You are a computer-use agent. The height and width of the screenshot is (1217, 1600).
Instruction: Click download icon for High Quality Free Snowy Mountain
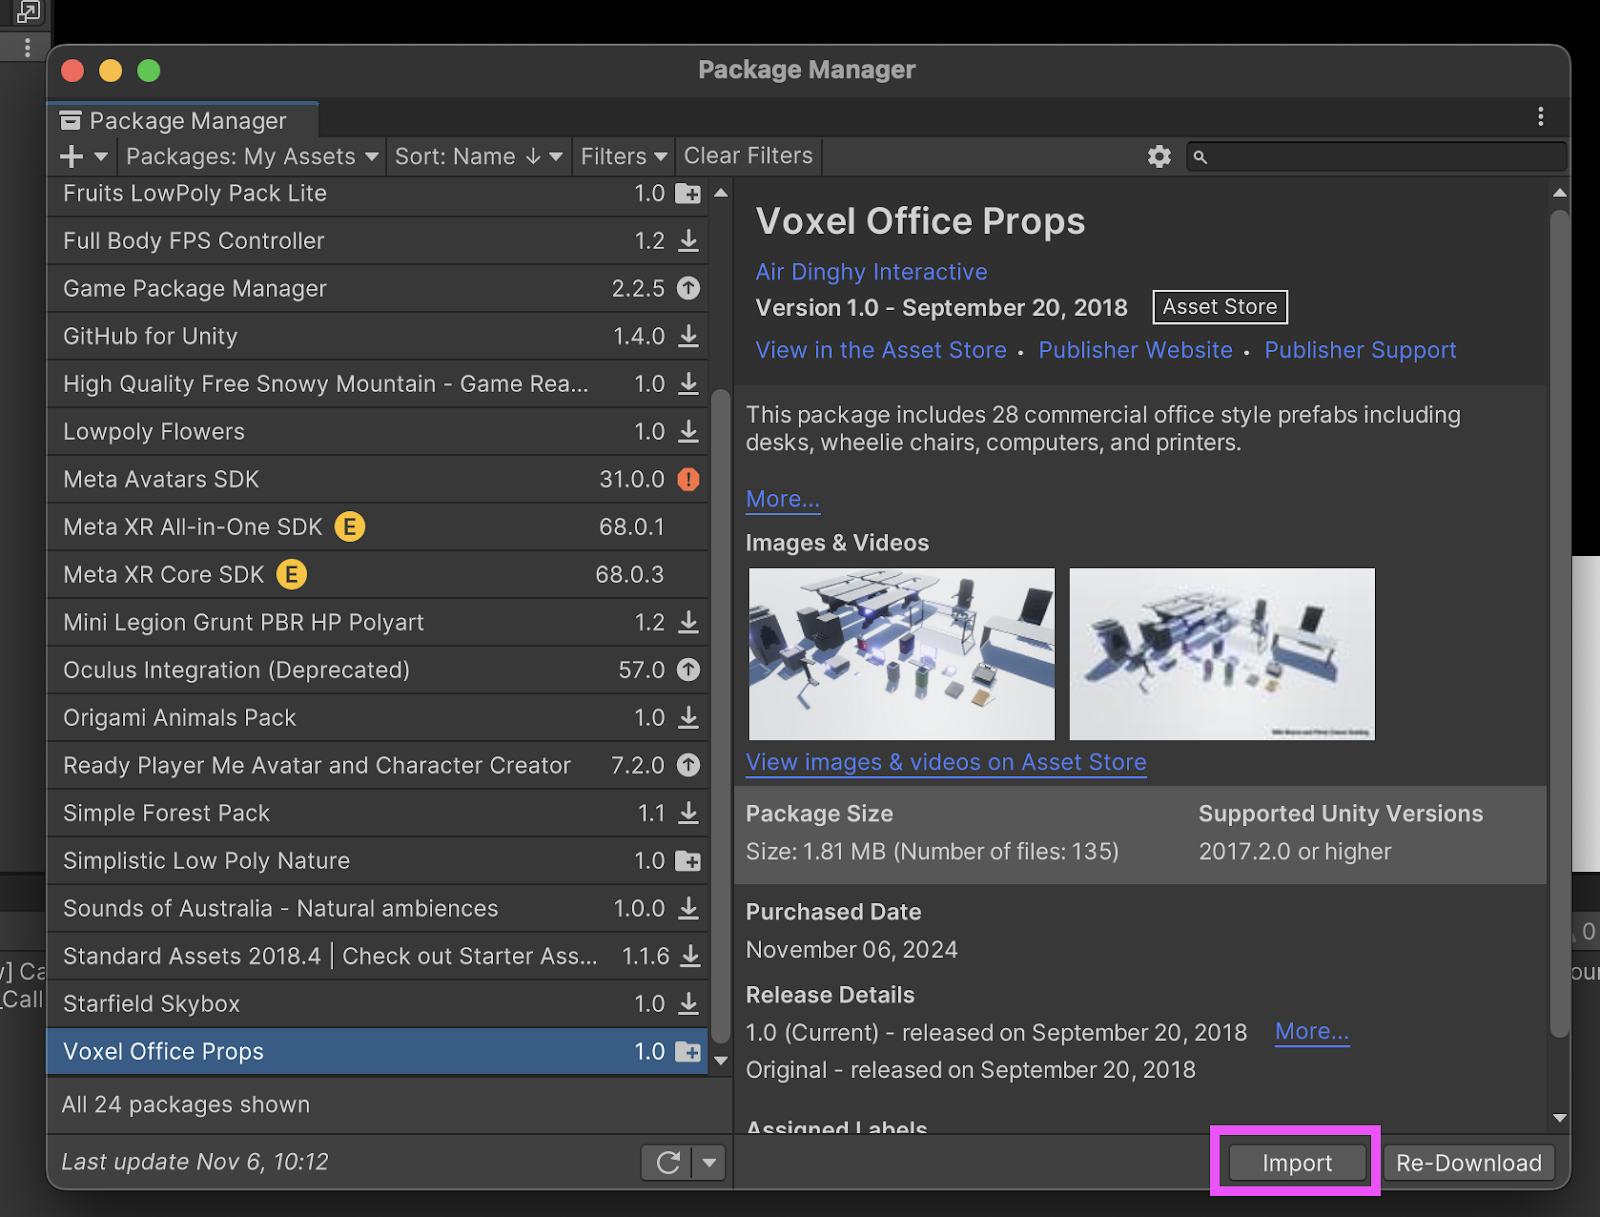pyautogui.click(x=689, y=384)
